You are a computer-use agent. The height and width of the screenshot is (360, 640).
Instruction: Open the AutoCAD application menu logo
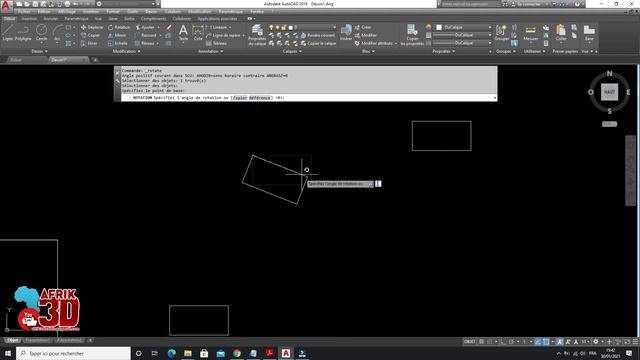click(x=6, y=5)
